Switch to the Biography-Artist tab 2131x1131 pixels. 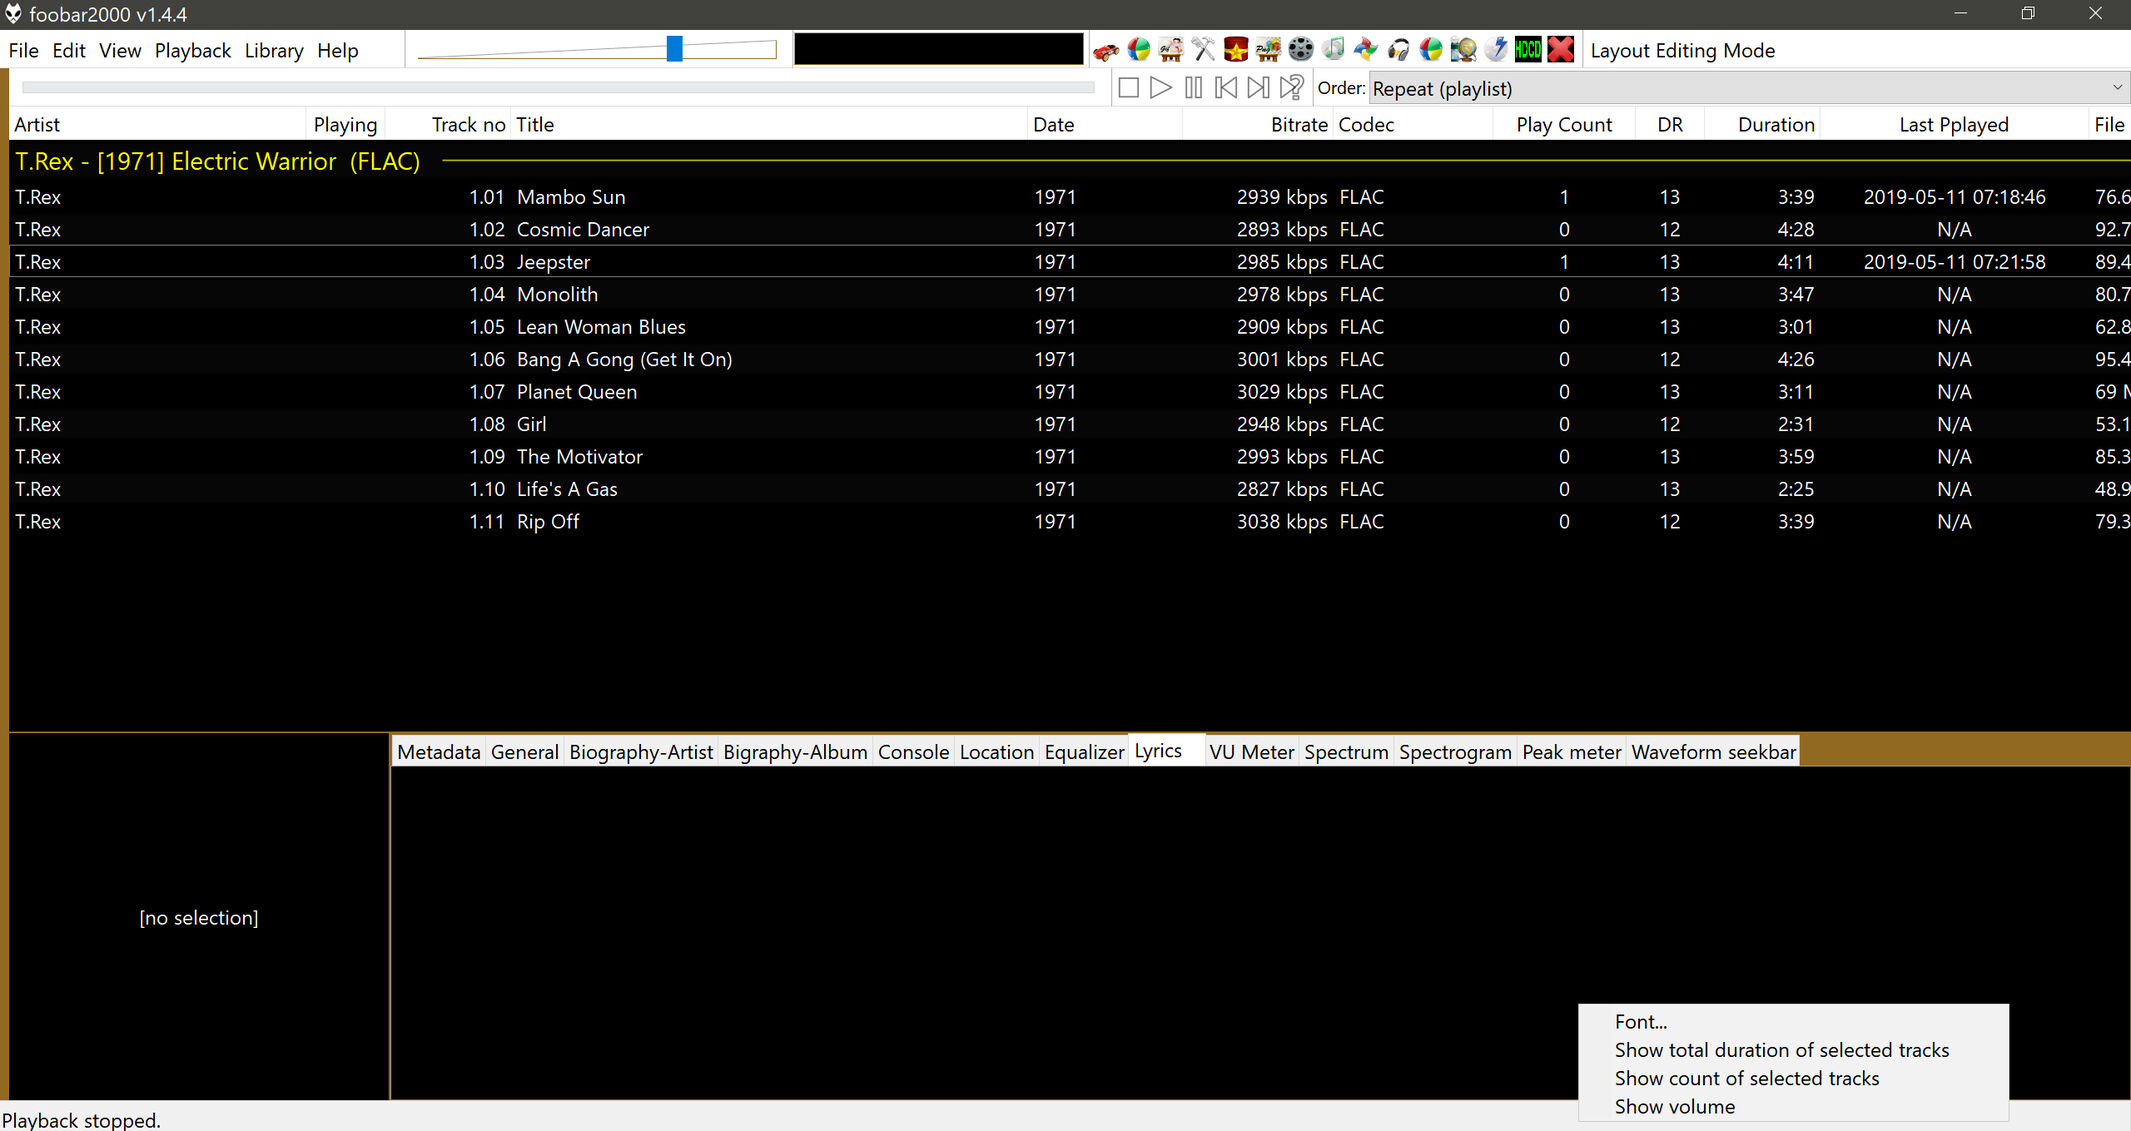(641, 752)
